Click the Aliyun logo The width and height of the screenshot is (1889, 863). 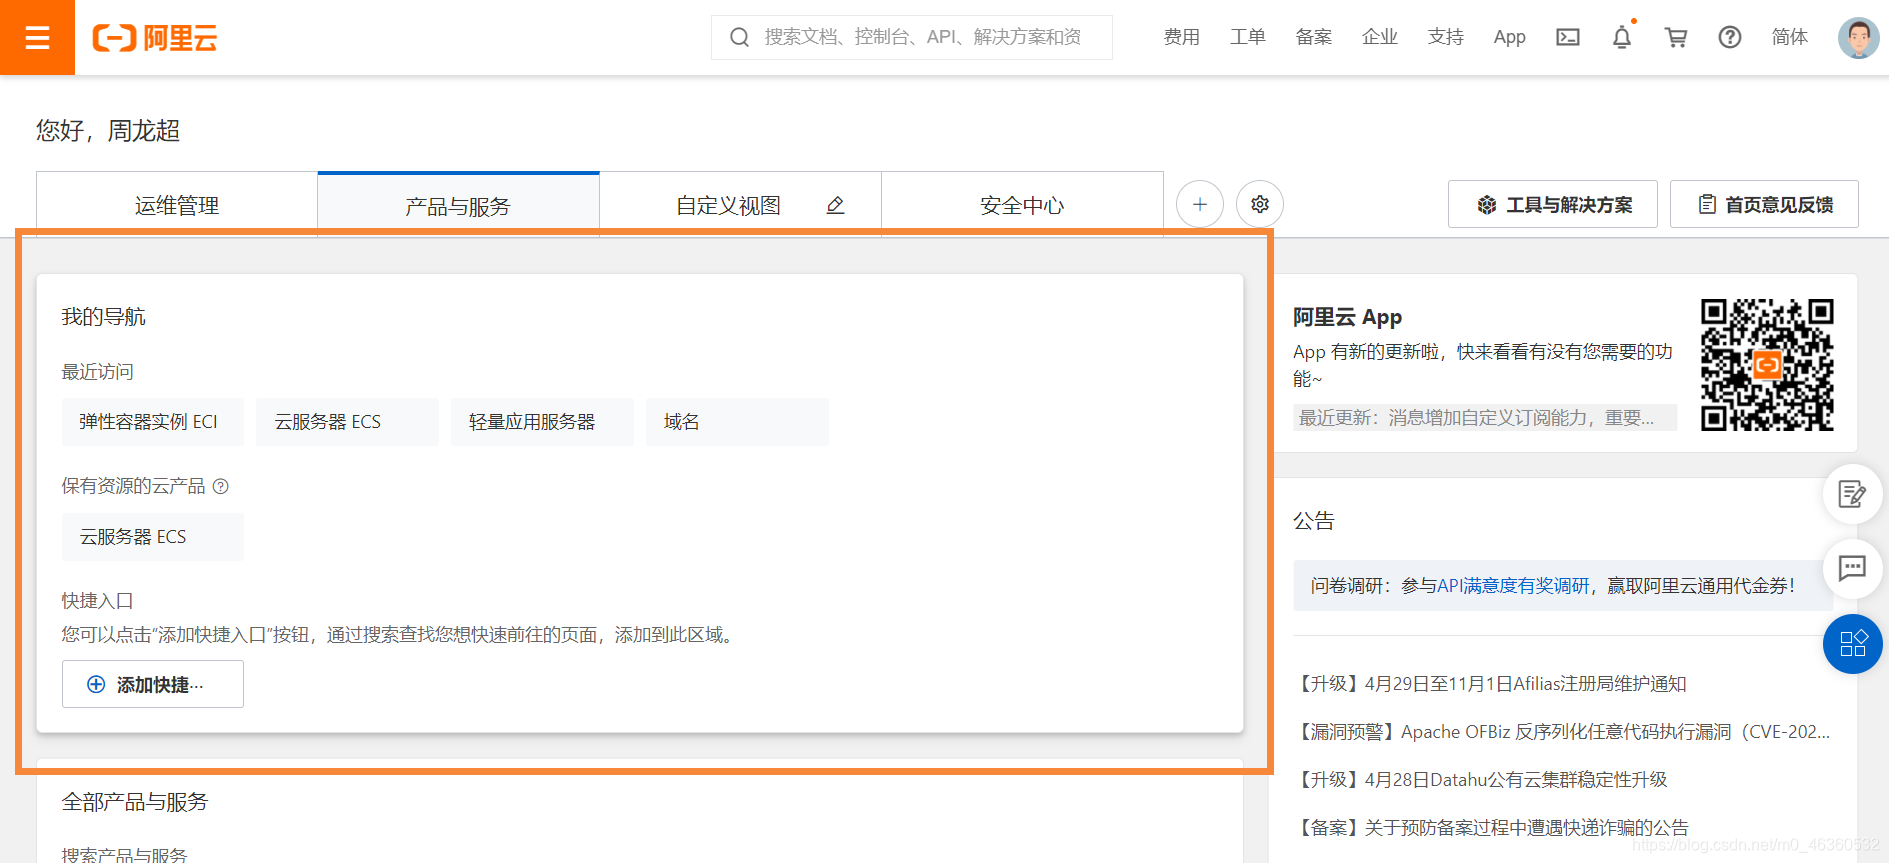tap(155, 38)
